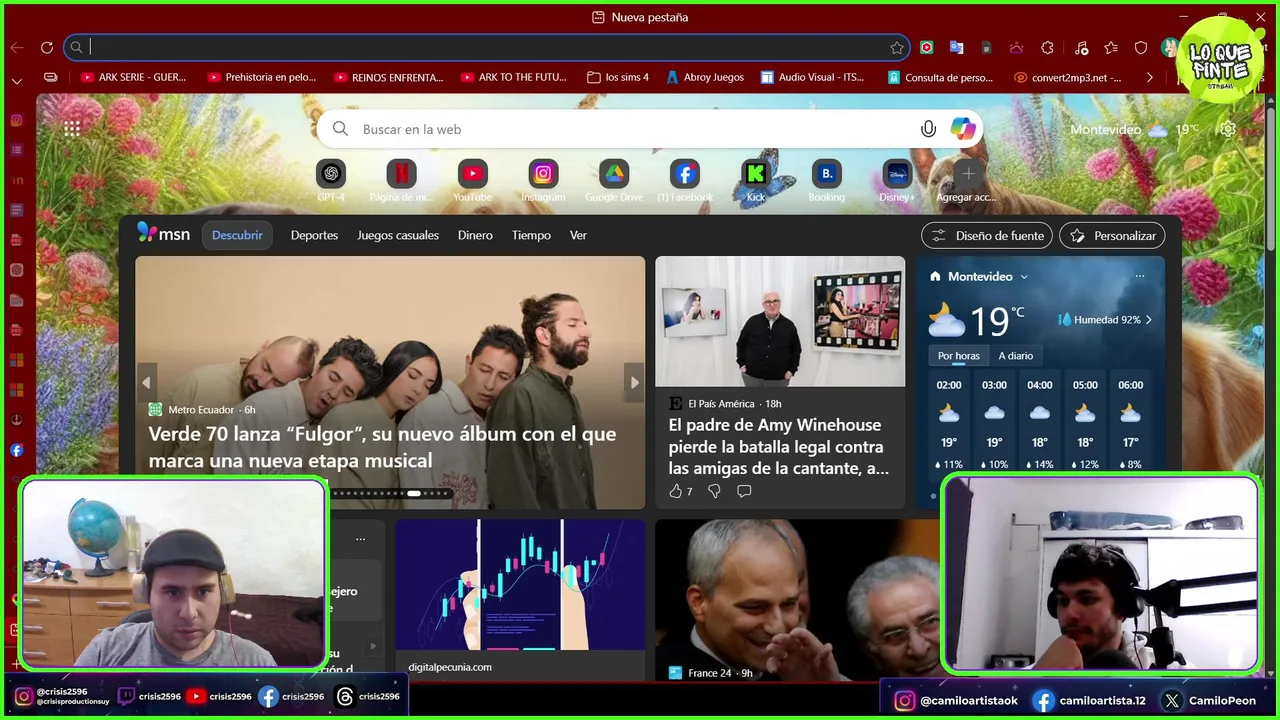Dislike the Amy Winehouse article
Viewport: 1280px width, 720px height.
[x=714, y=491]
